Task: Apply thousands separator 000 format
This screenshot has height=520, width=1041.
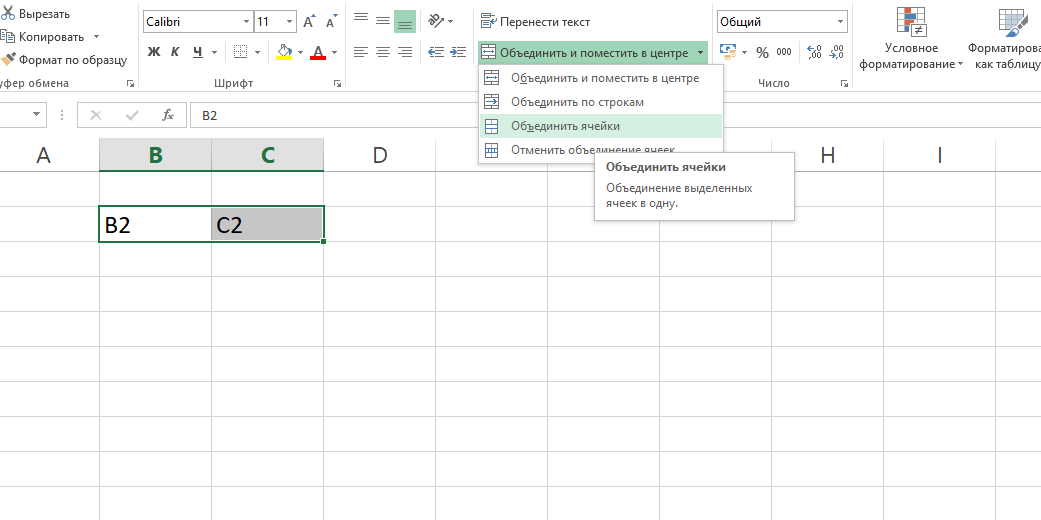Action: [784, 52]
